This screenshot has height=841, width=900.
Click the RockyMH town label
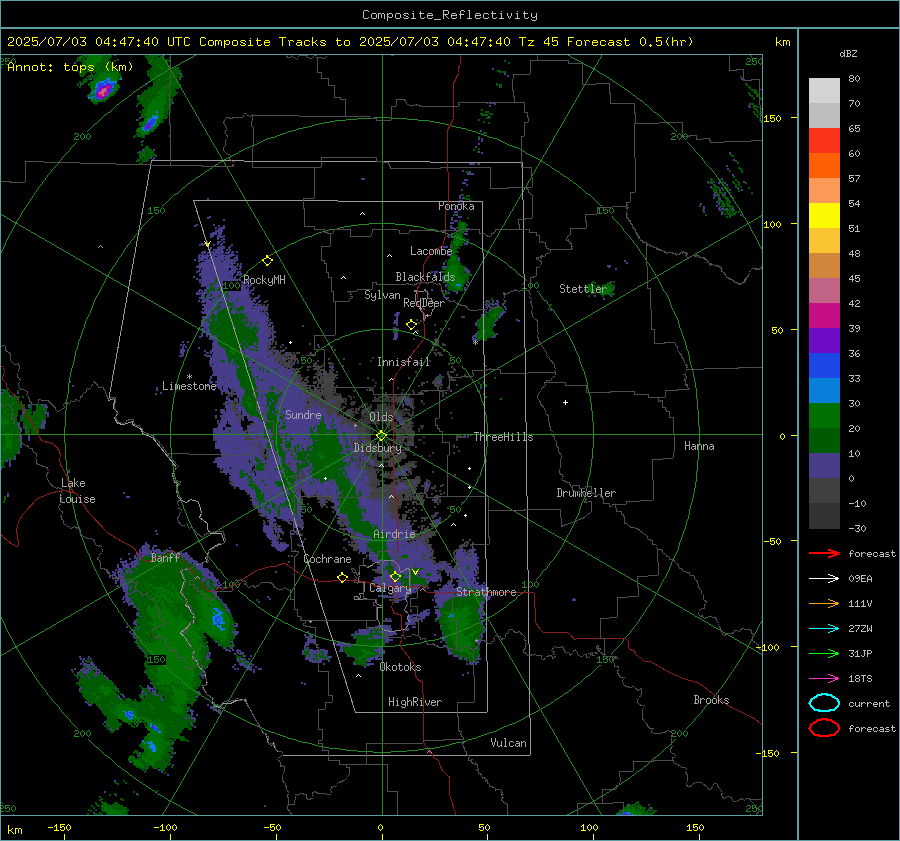[264, 280]
